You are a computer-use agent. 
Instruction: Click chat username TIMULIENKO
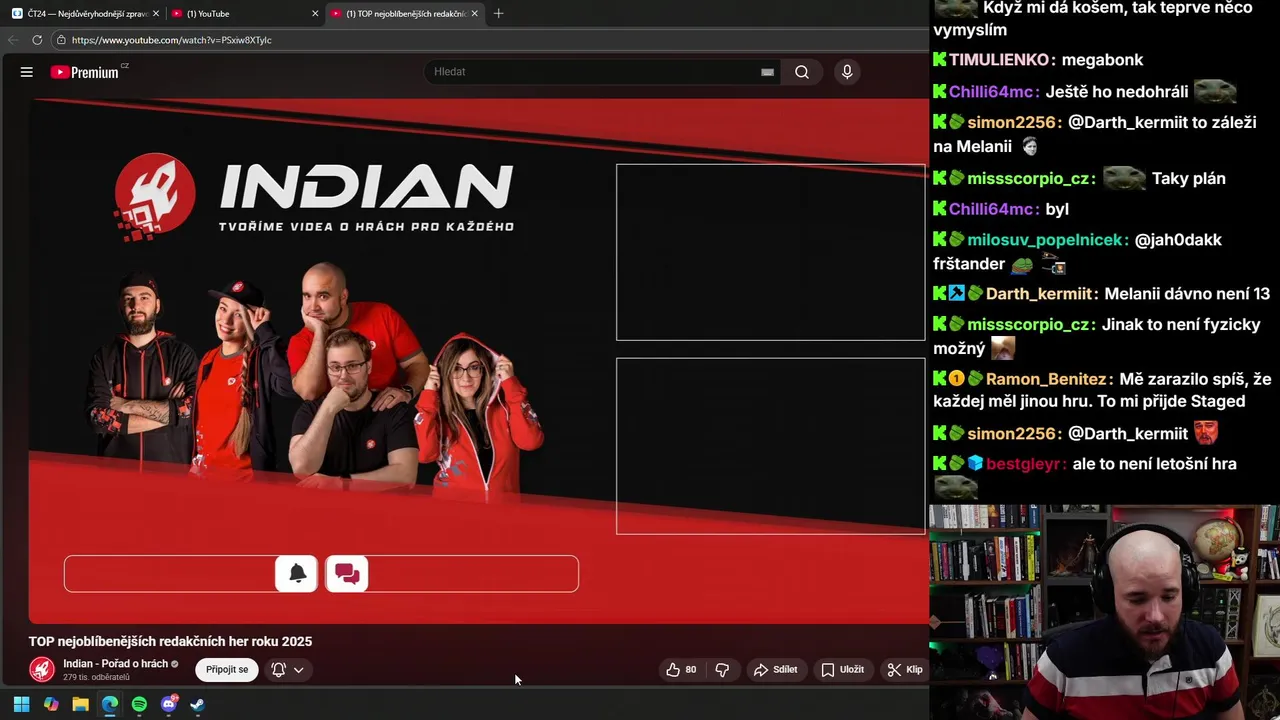click(1000, 60)
